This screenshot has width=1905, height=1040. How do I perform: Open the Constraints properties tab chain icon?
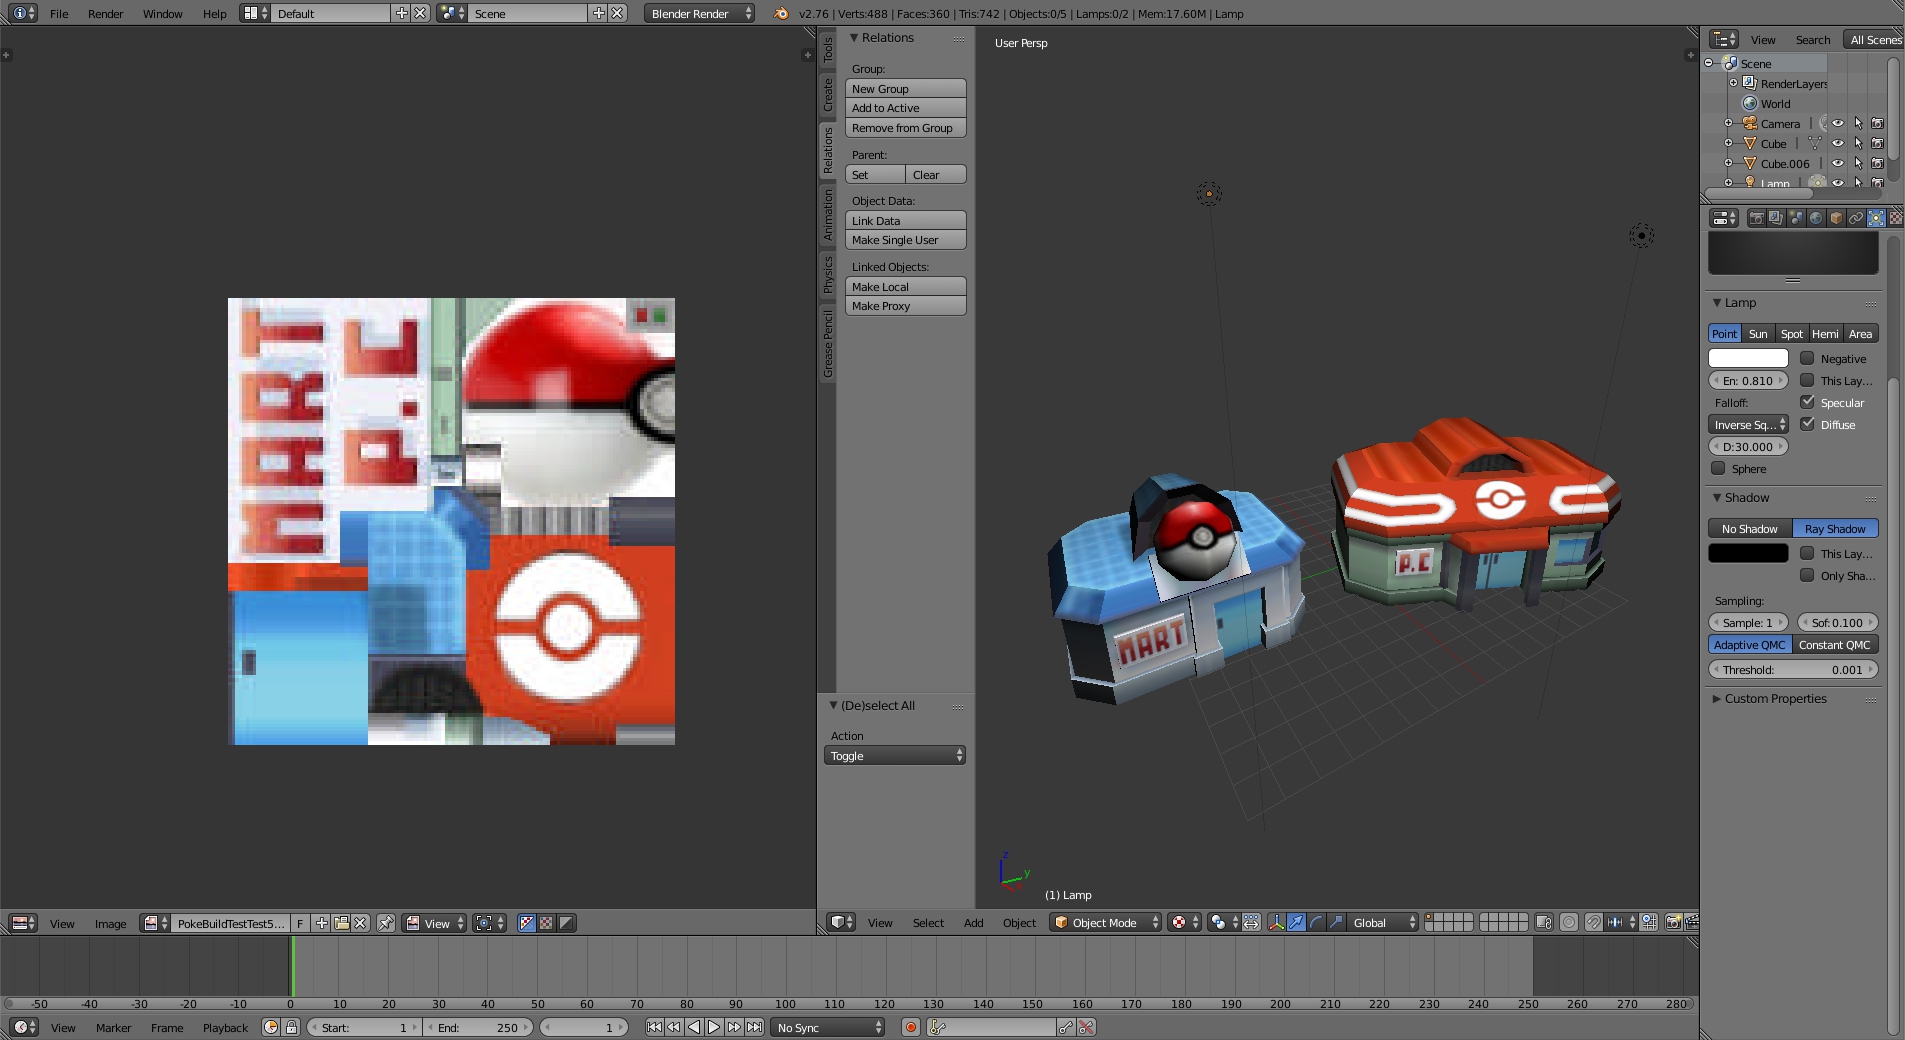[x=1856, y=218]
